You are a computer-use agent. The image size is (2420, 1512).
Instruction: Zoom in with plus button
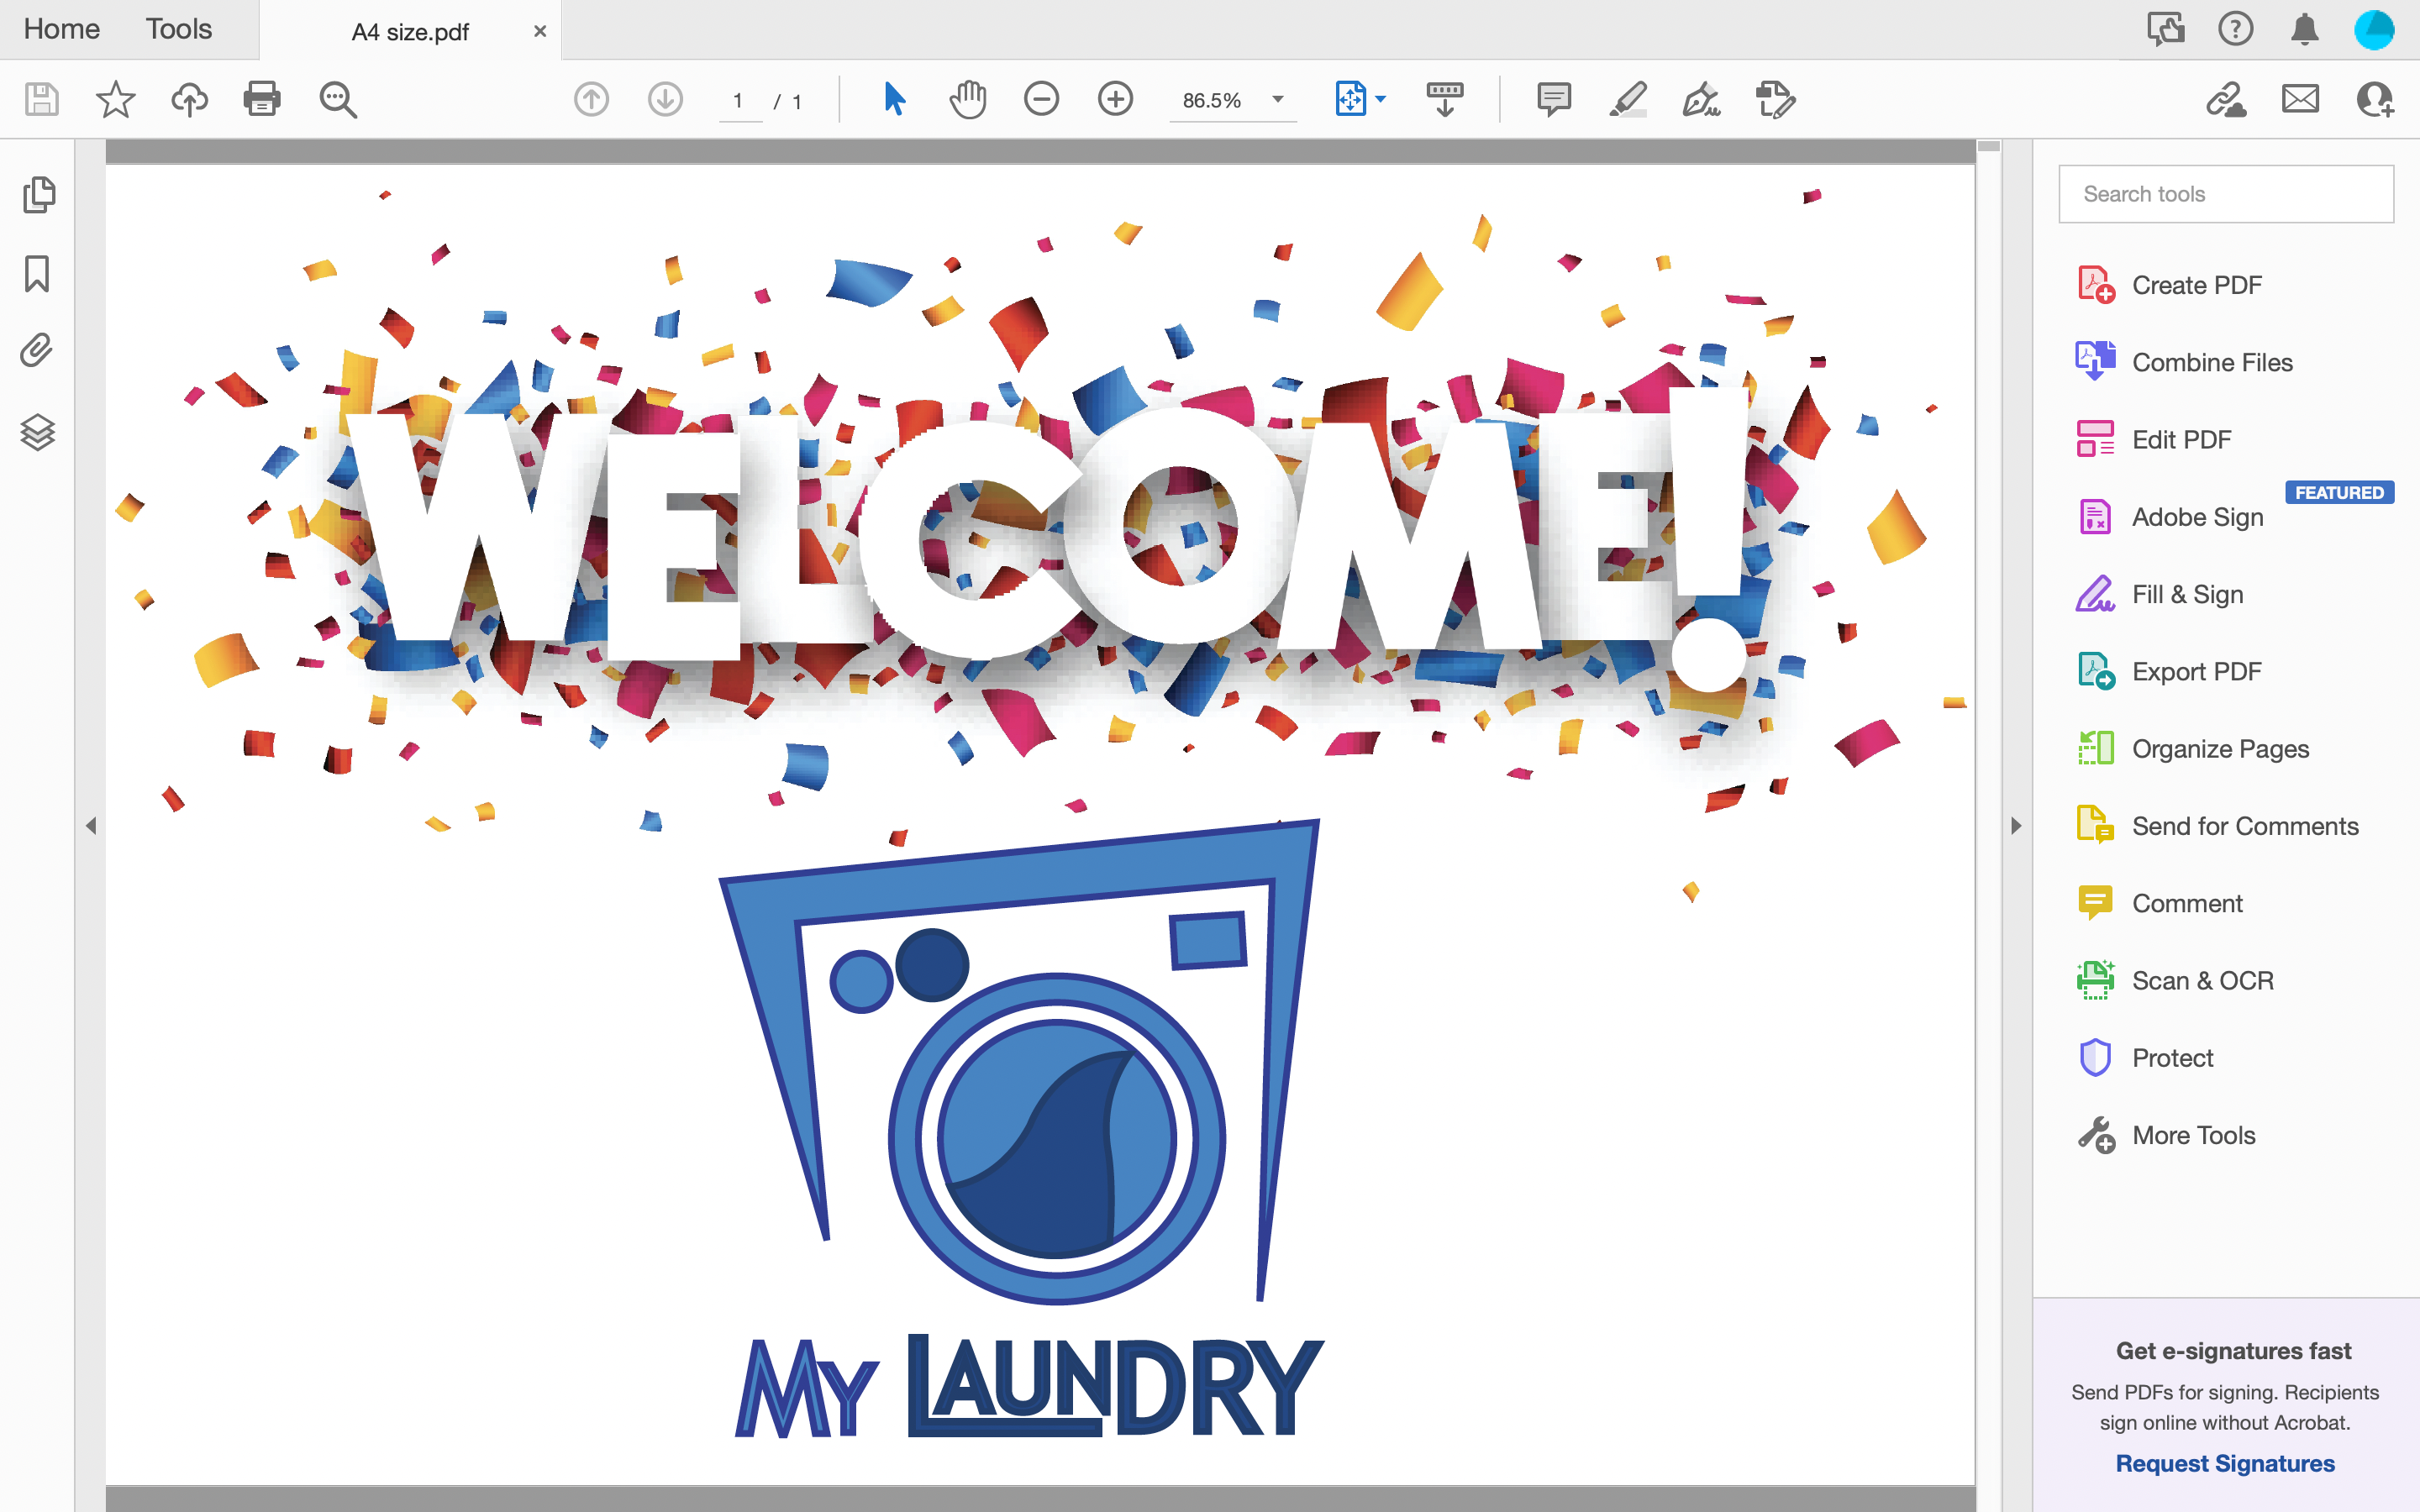(1115, 99)
